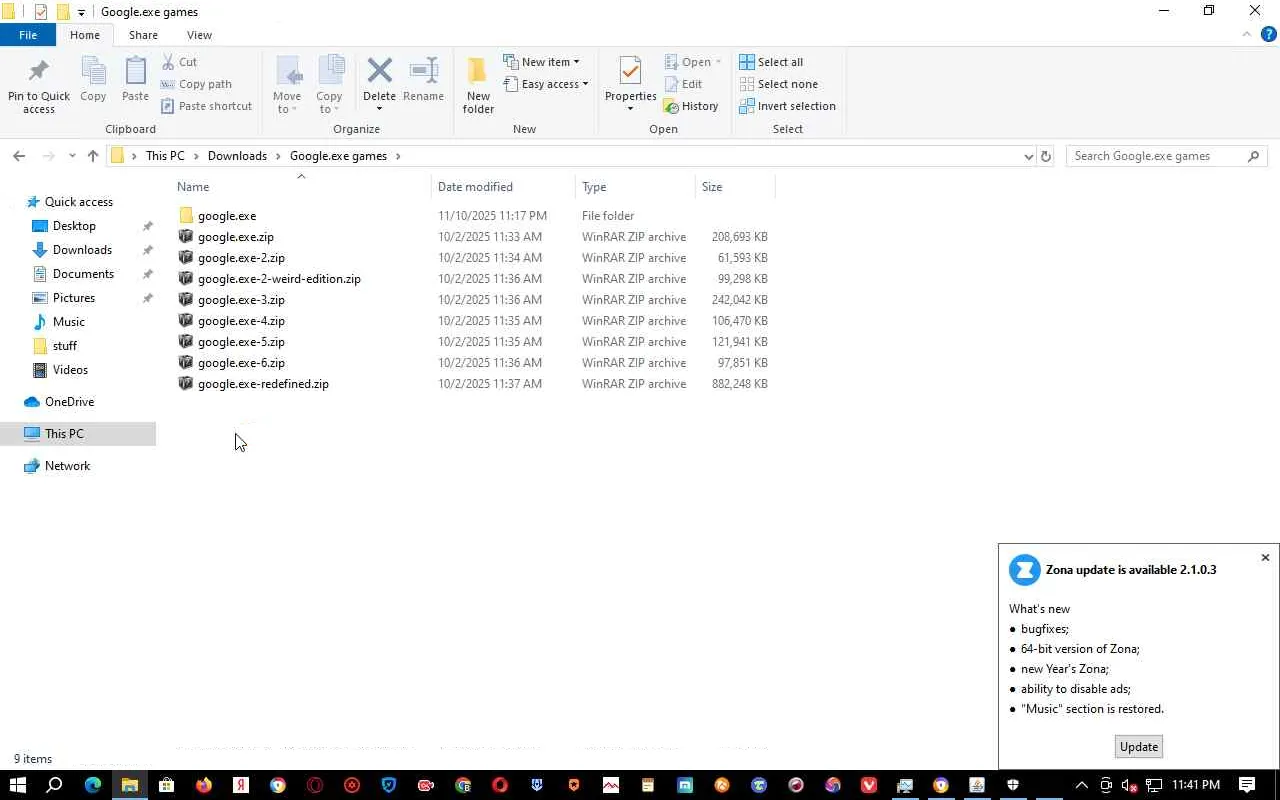Click Copy path in the Clipboard group
The image size is (1280, 800).
[196, 84]
